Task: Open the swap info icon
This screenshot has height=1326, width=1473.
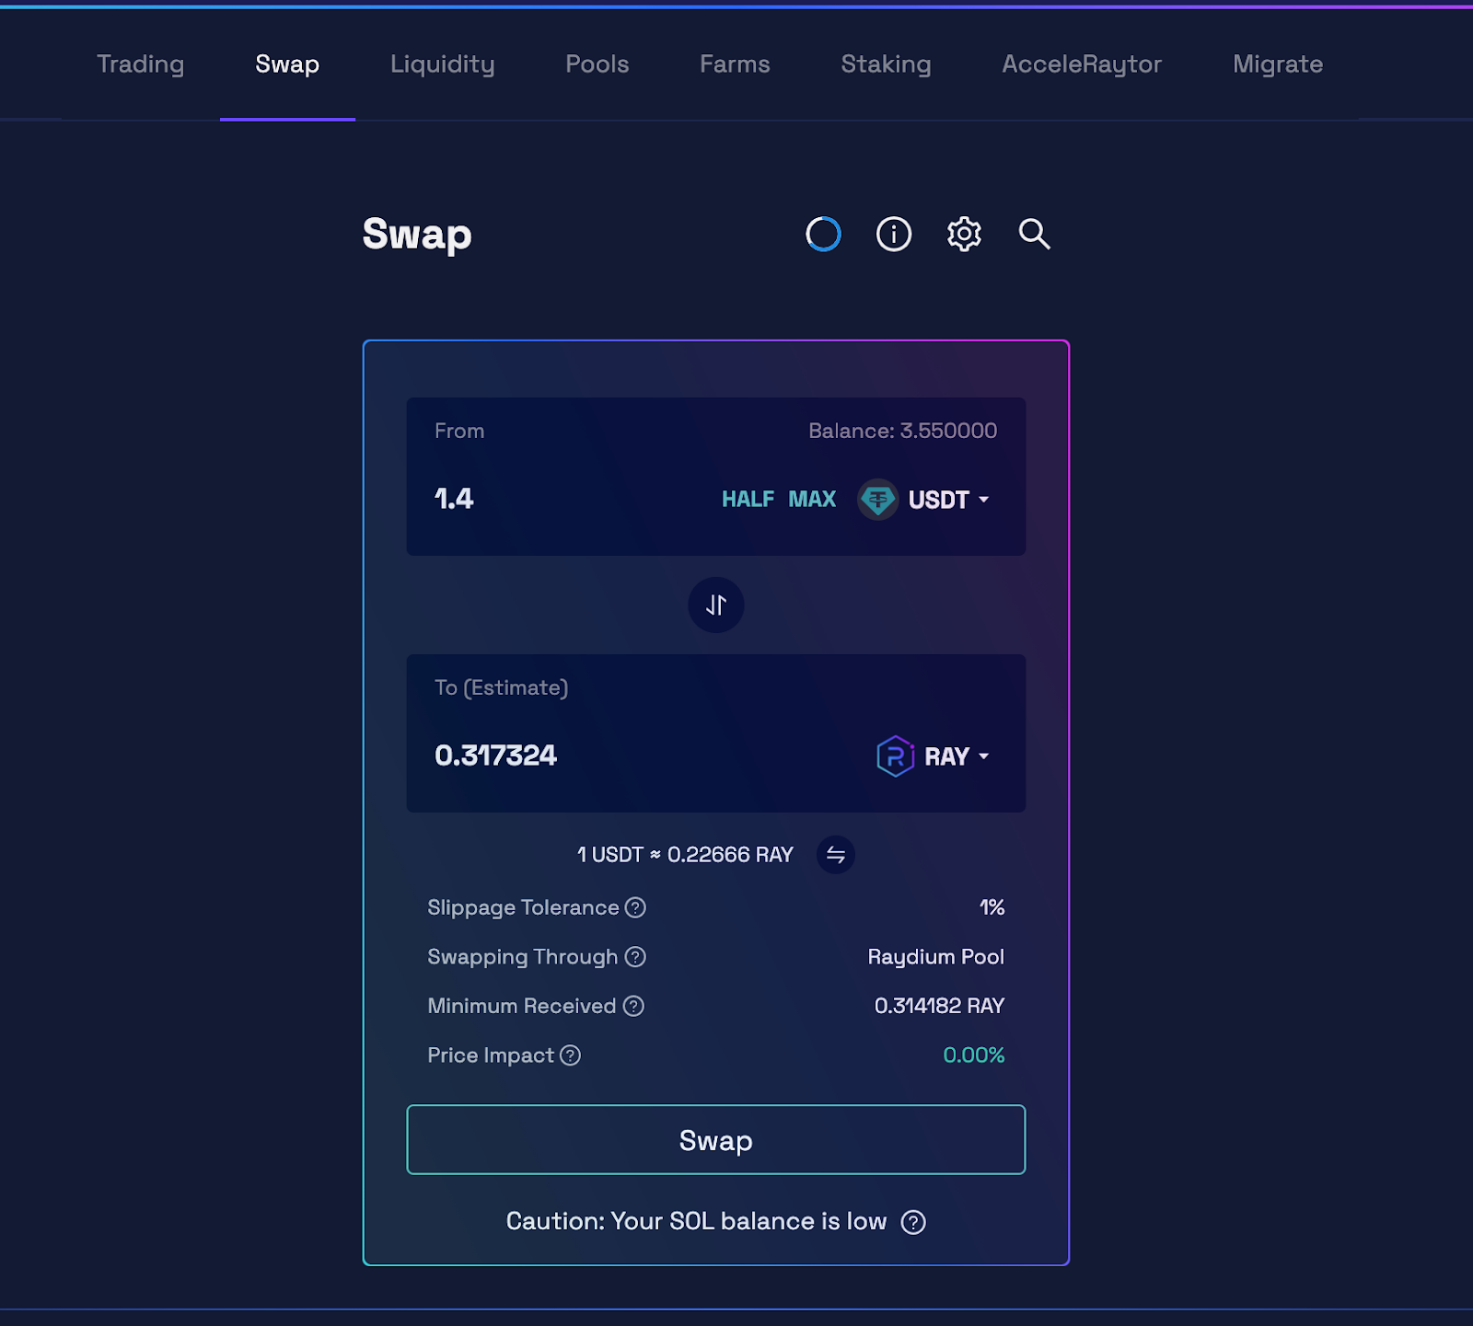Action: (893, 234)
